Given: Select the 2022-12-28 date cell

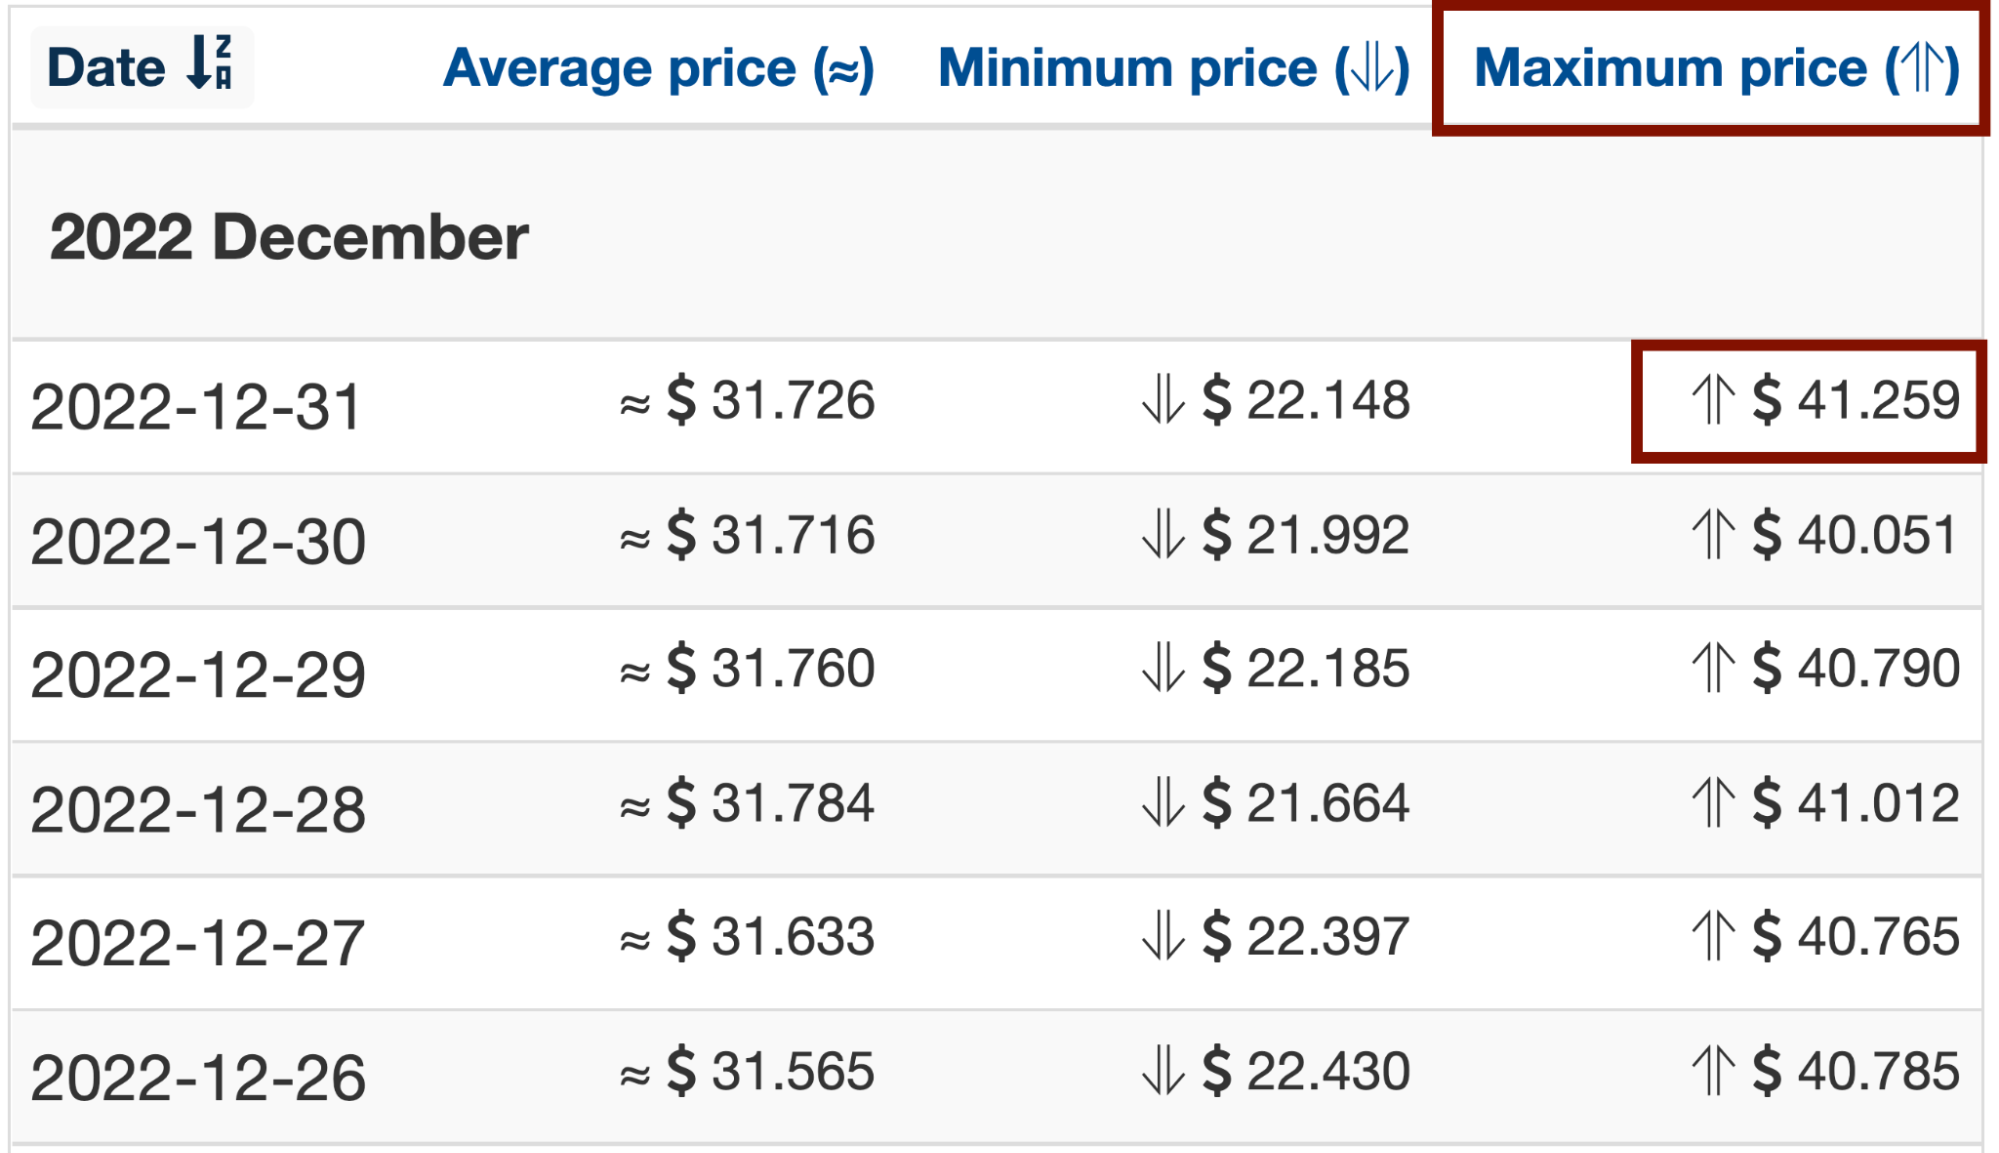Looking at the screenshot, I should pyautogui.click(x=198, y=809).
